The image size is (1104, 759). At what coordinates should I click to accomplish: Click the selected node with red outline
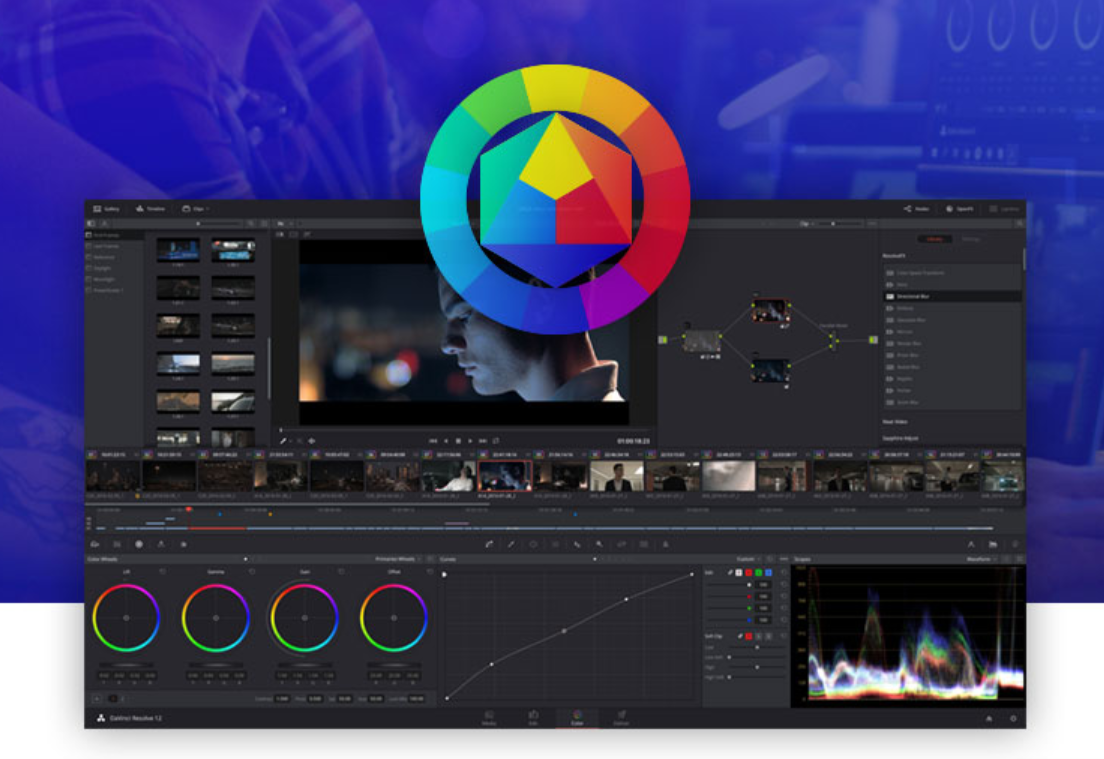pos(770,310)
